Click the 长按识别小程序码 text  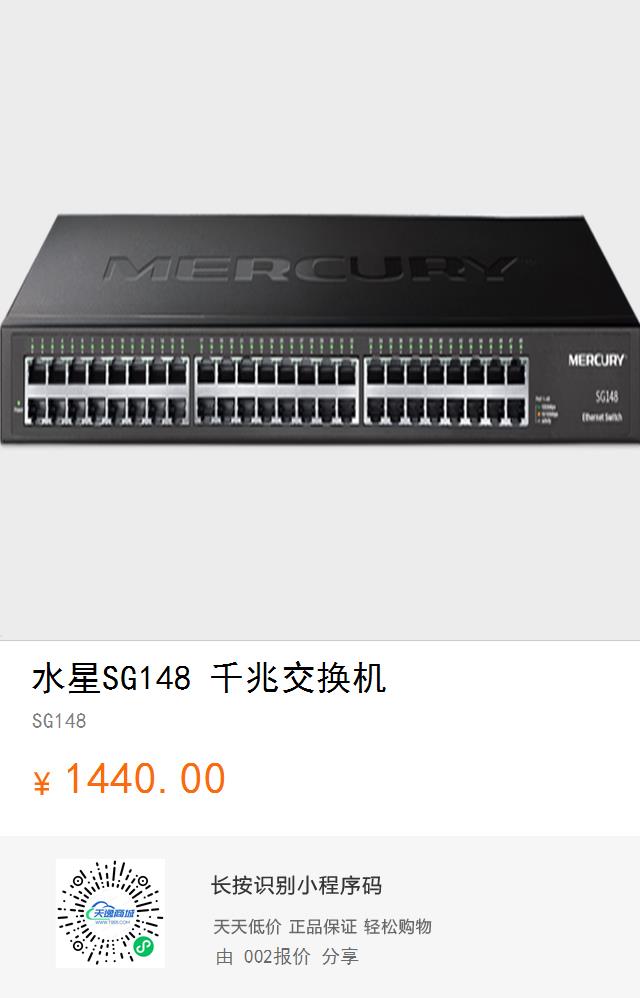[x=296, y=885]
